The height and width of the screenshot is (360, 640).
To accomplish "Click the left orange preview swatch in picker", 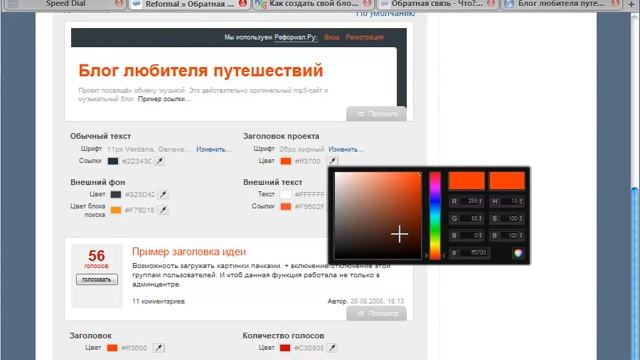I will pyautogui.click(x=467, y=181).
